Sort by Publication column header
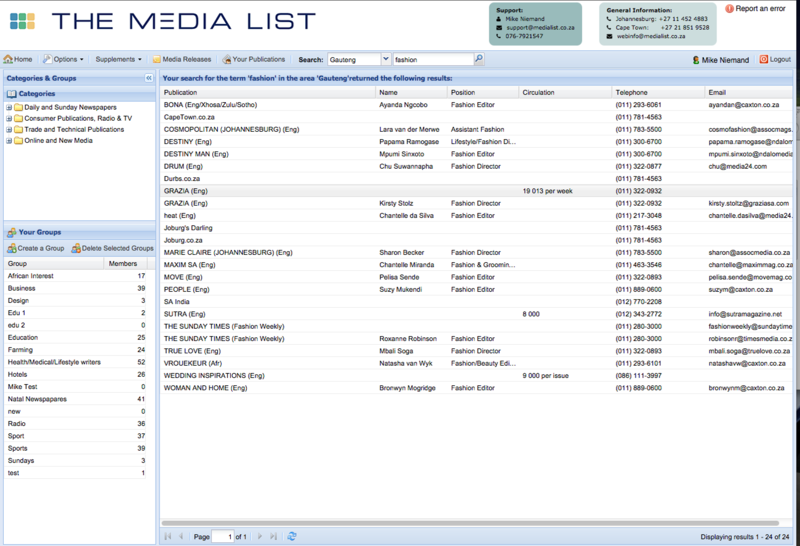This screenshot has width=800, height=546. coord(268,92)
